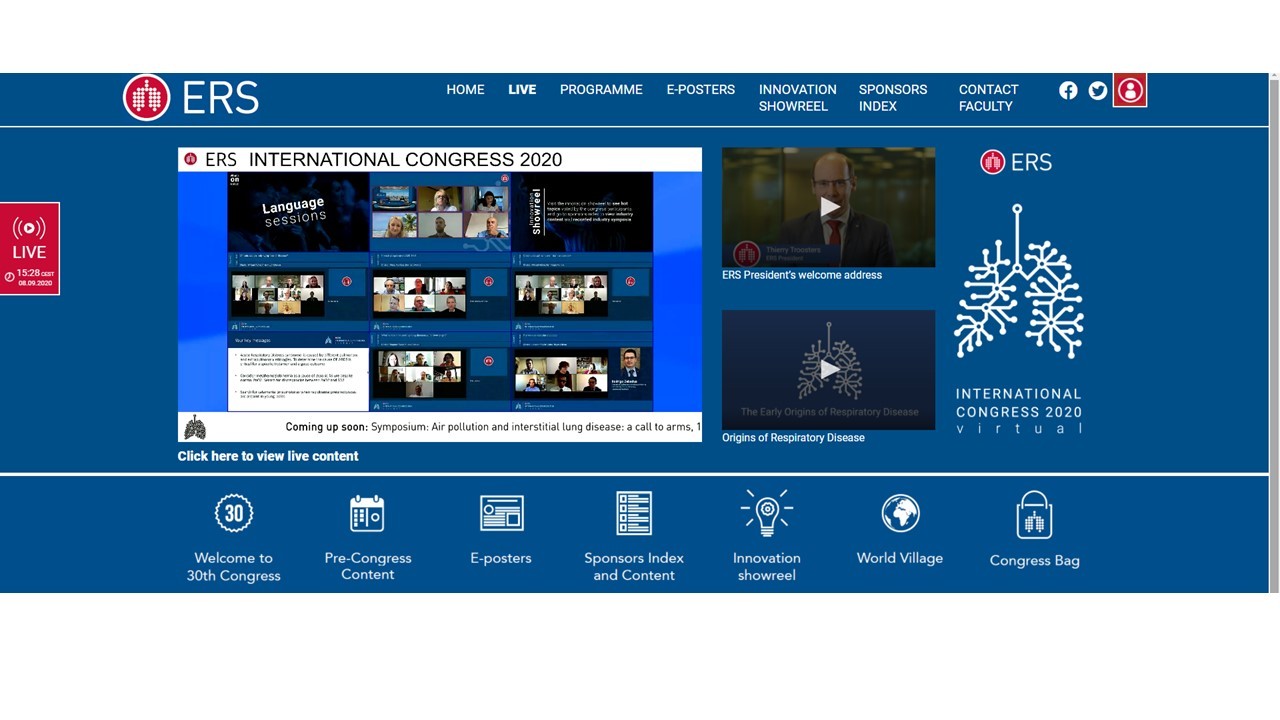The width and height of the screenshot is (1280, 720).
Task: Click 'World Village' label
Action: (x=900, y=558)
